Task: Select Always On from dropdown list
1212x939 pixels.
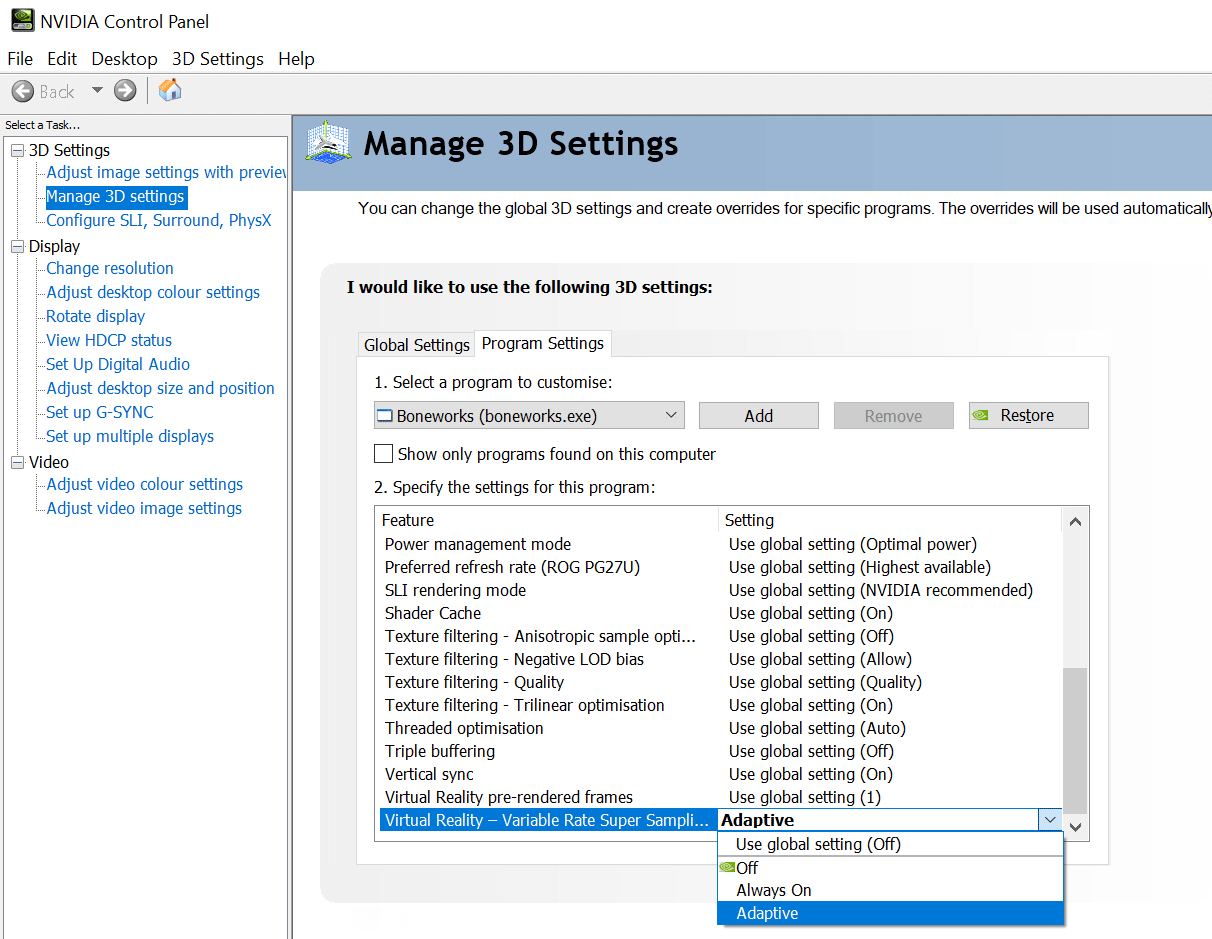Action: [774, 890]
